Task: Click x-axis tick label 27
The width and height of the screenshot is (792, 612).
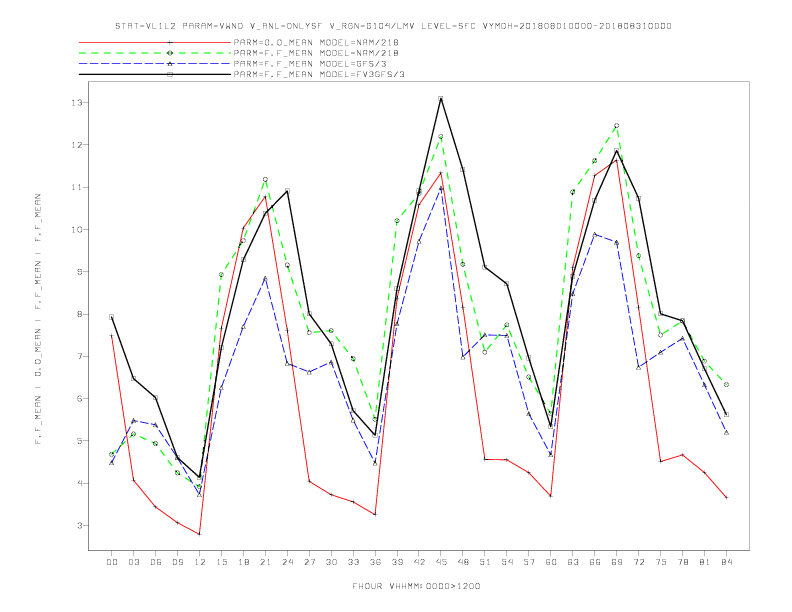Action: [x=309, y=562]
